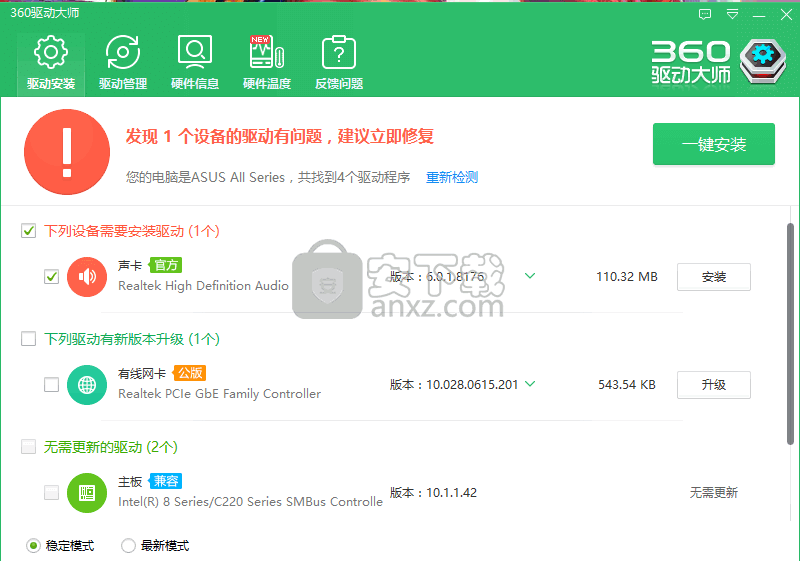Click the motherboard chip icon
This screenshot has height=561, width=800.
click(87, 493)
